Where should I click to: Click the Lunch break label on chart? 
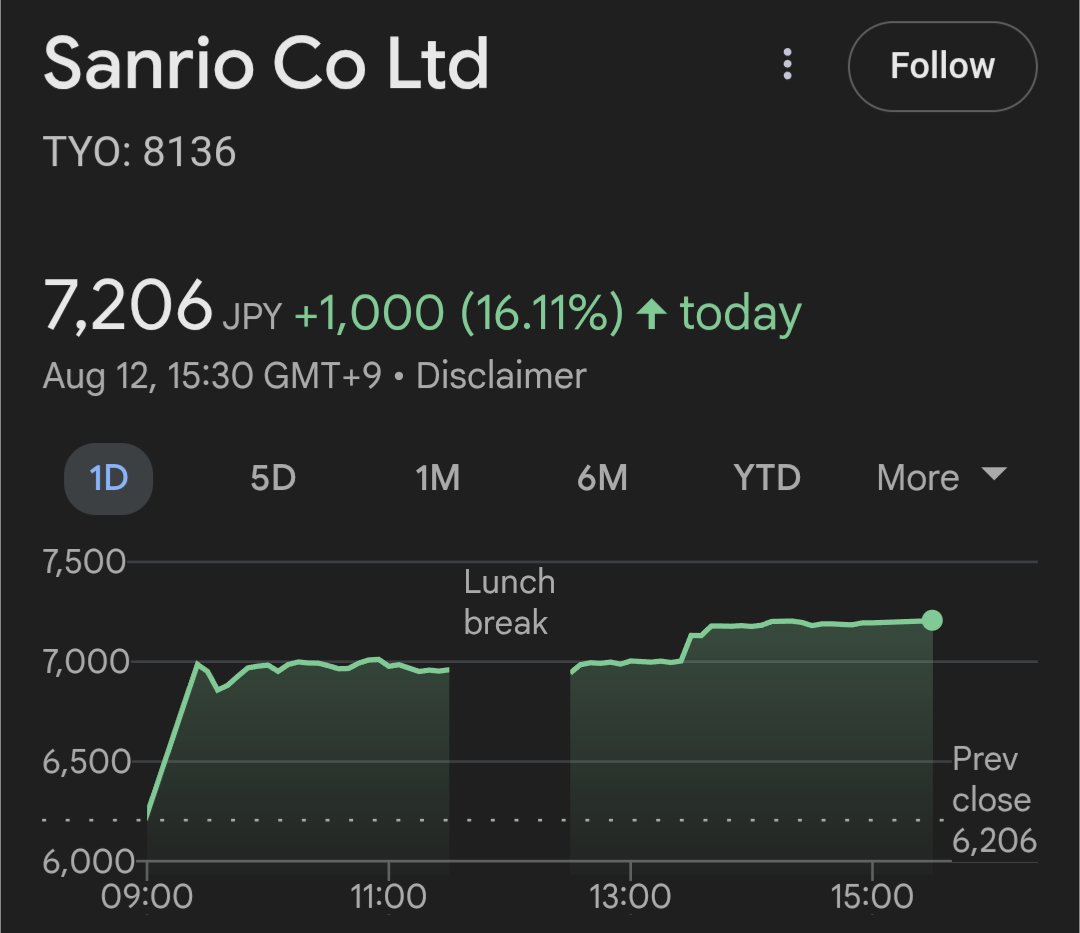pyautogui.click(x=509, y=602)
